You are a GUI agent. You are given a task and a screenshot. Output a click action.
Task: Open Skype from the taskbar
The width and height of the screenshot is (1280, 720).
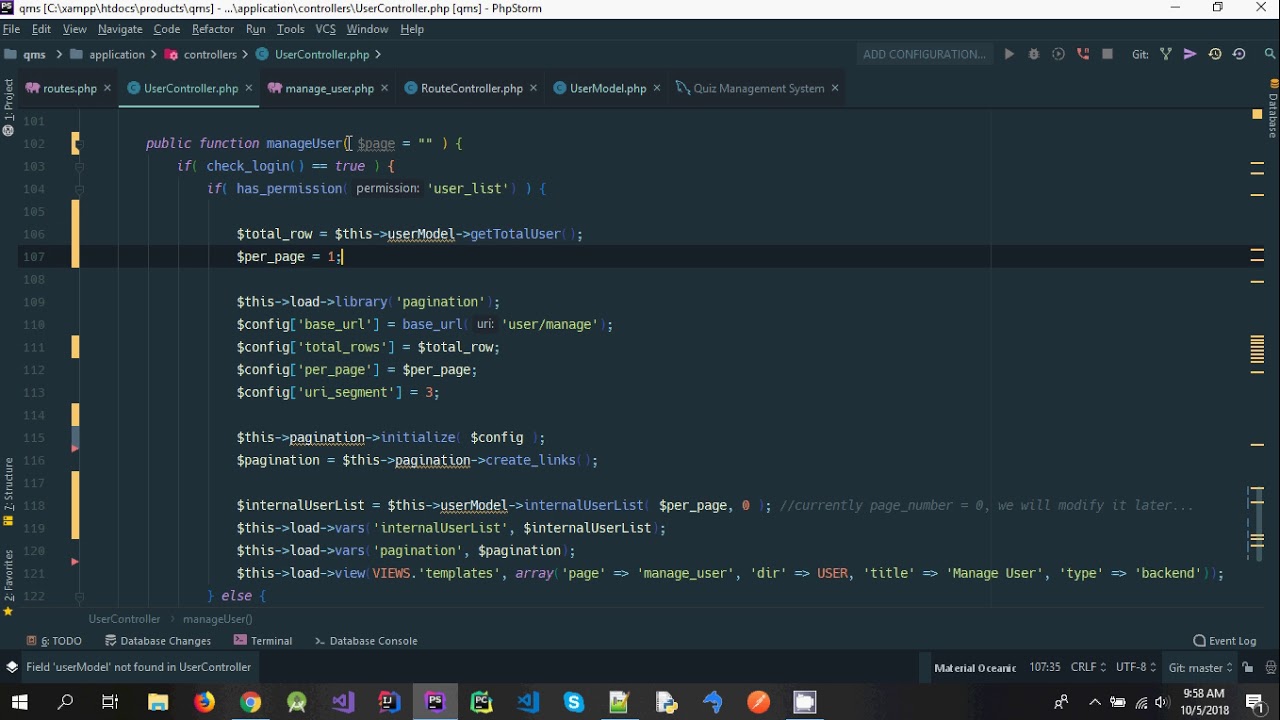(x=573, y=702)
